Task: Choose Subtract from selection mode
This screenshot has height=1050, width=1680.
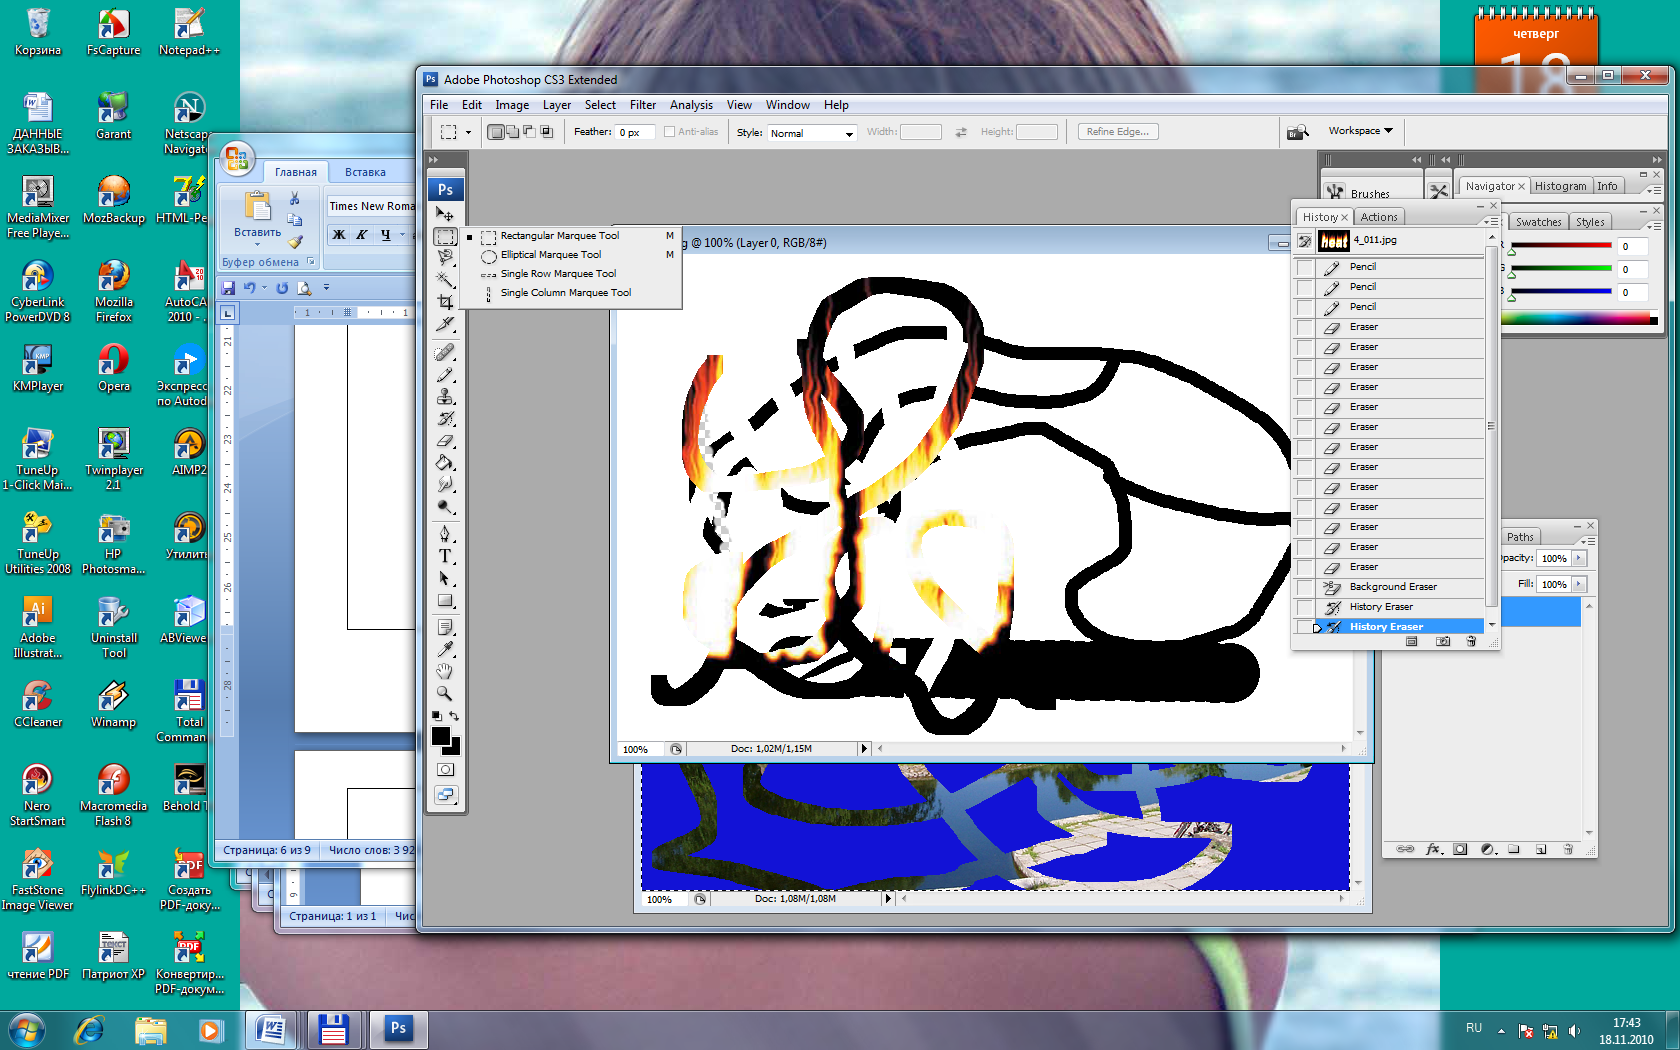Action: [529, 132]
